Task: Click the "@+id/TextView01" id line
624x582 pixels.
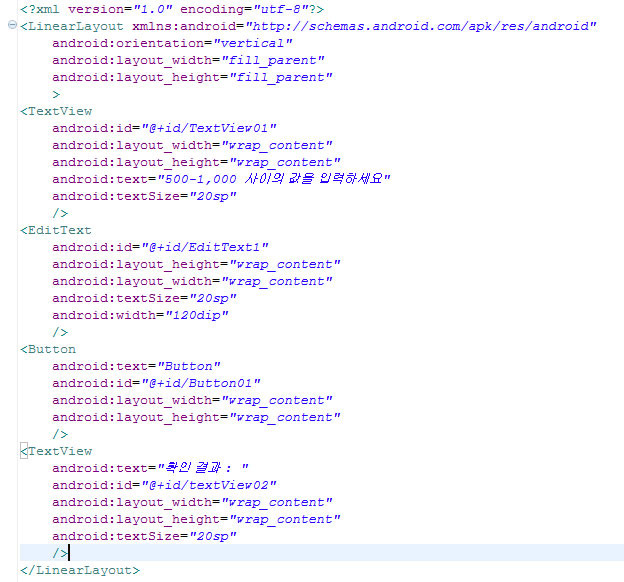Action: [x=164, y=128]
